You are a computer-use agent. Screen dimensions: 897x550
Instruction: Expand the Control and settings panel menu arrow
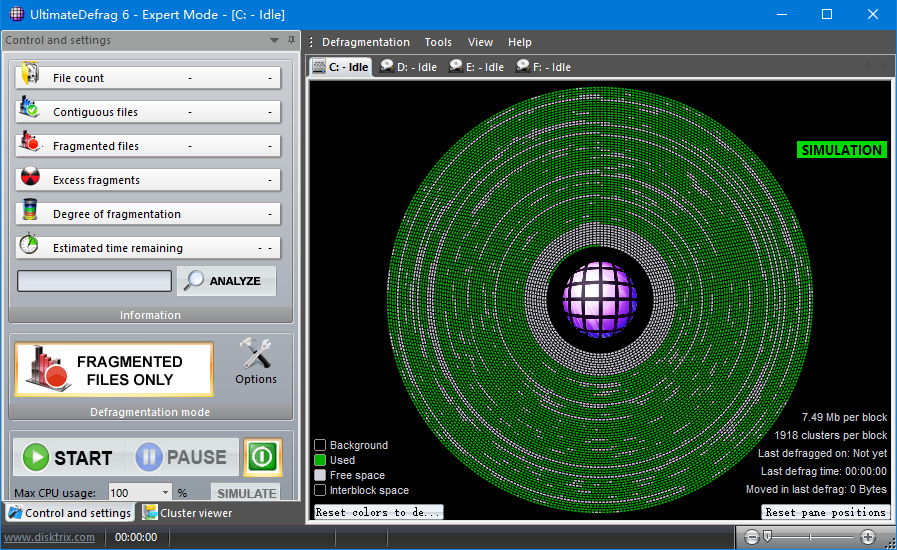[275, 41]
